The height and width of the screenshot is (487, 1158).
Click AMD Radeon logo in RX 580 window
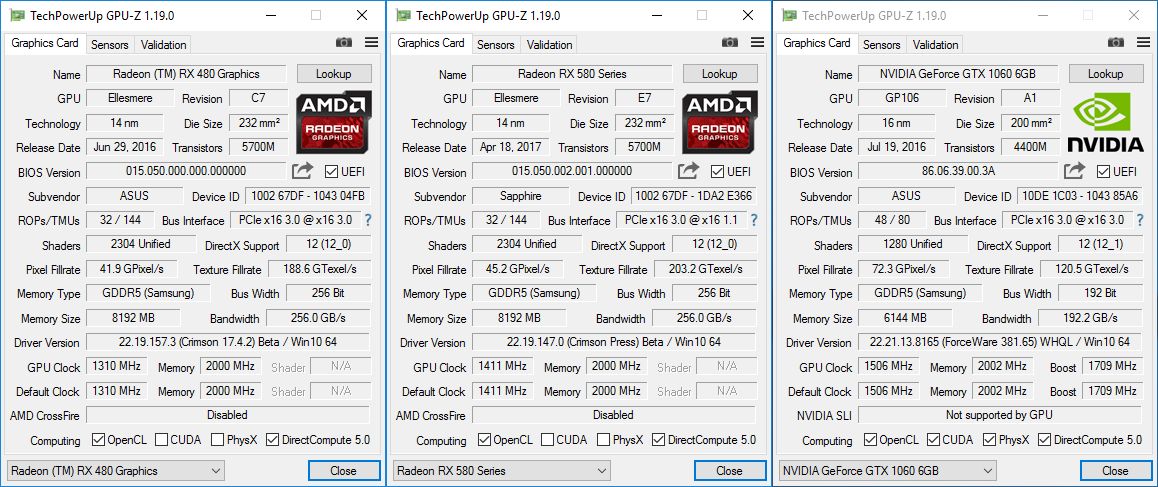coord(720,122)
